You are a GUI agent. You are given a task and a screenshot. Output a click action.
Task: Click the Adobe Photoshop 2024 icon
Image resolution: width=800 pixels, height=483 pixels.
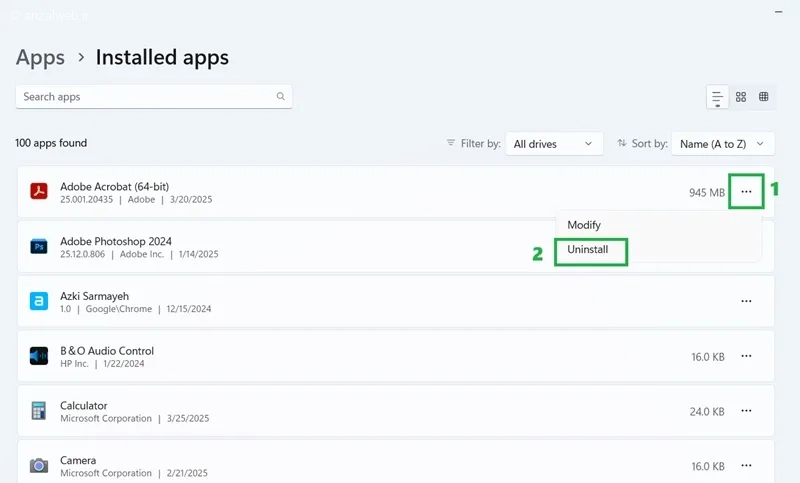(x=39, y=246)
